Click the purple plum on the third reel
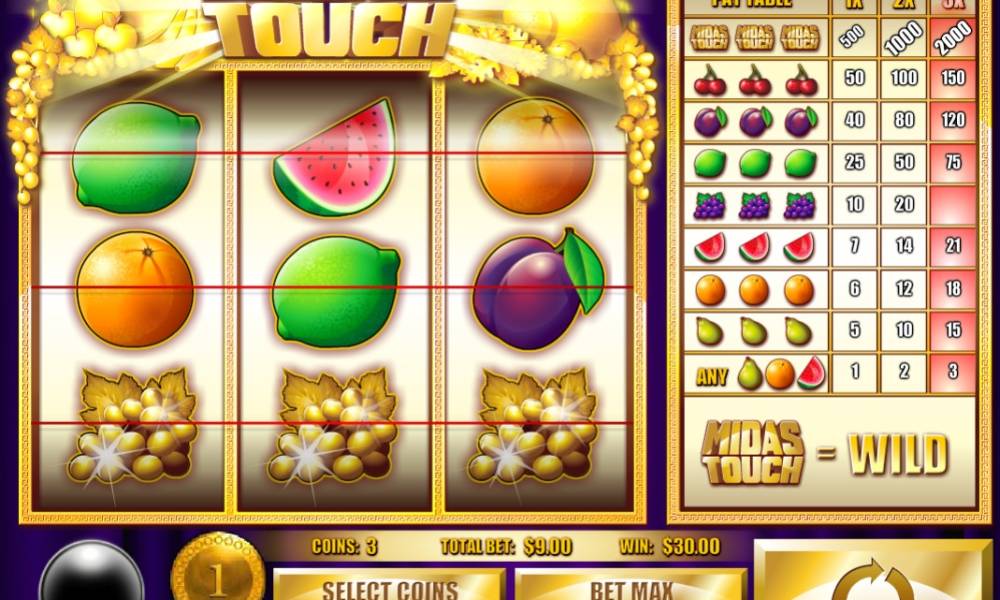 [537, 290]
